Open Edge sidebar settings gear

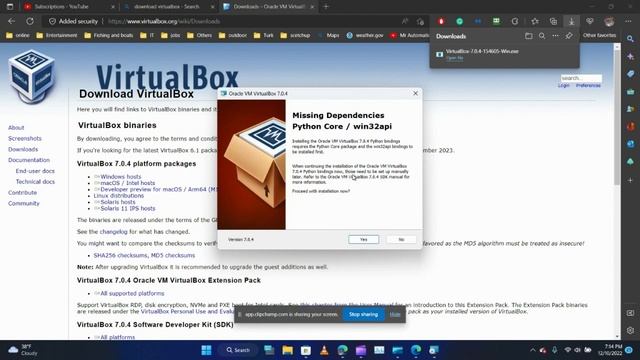(x=631, y=331)
